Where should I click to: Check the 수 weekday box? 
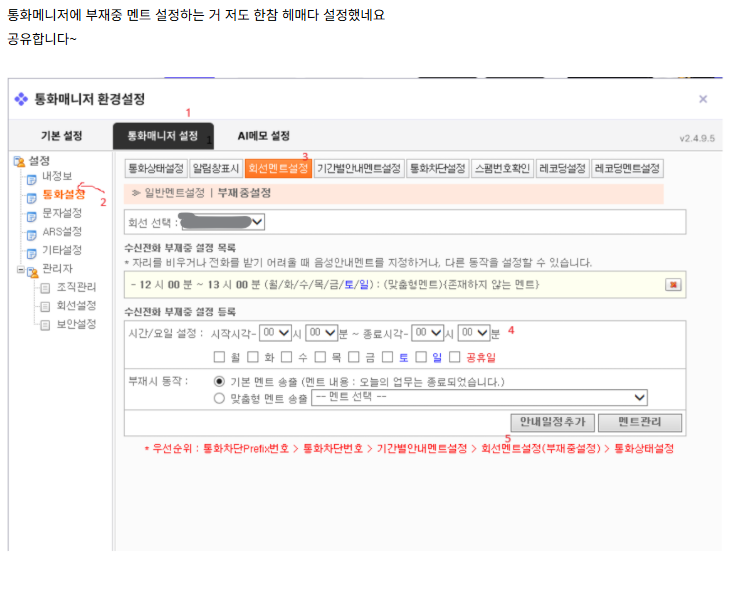point(286,357)
